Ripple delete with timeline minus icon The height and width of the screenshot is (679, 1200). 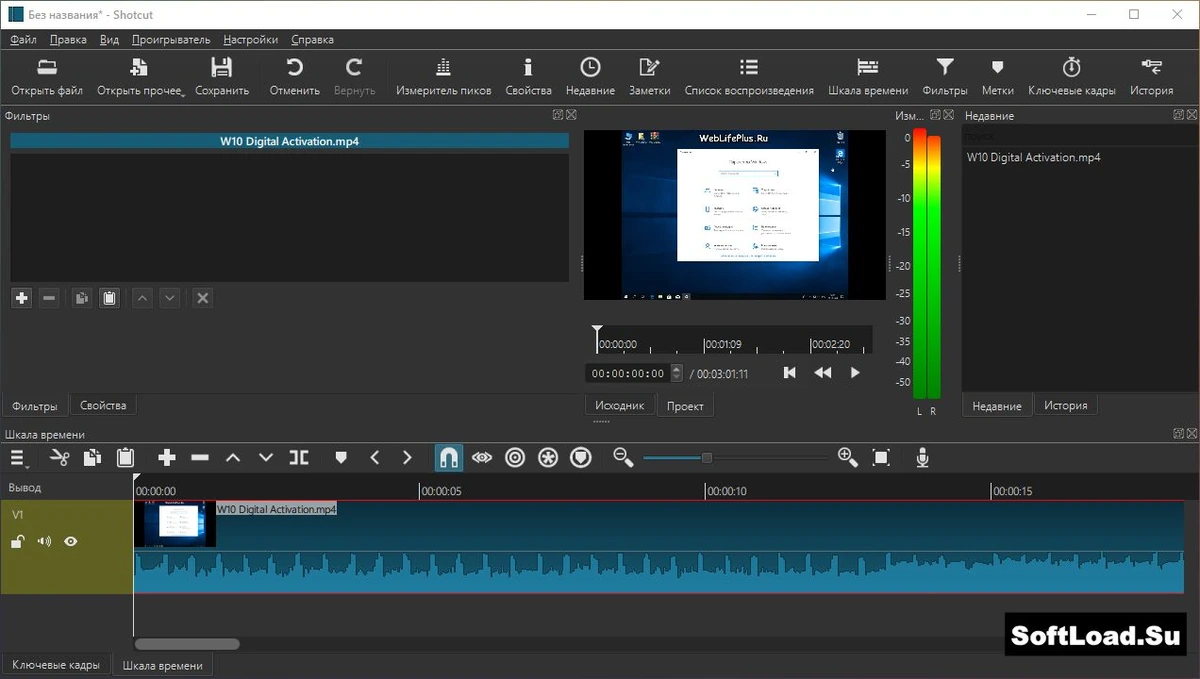click(x=200, y=458)
